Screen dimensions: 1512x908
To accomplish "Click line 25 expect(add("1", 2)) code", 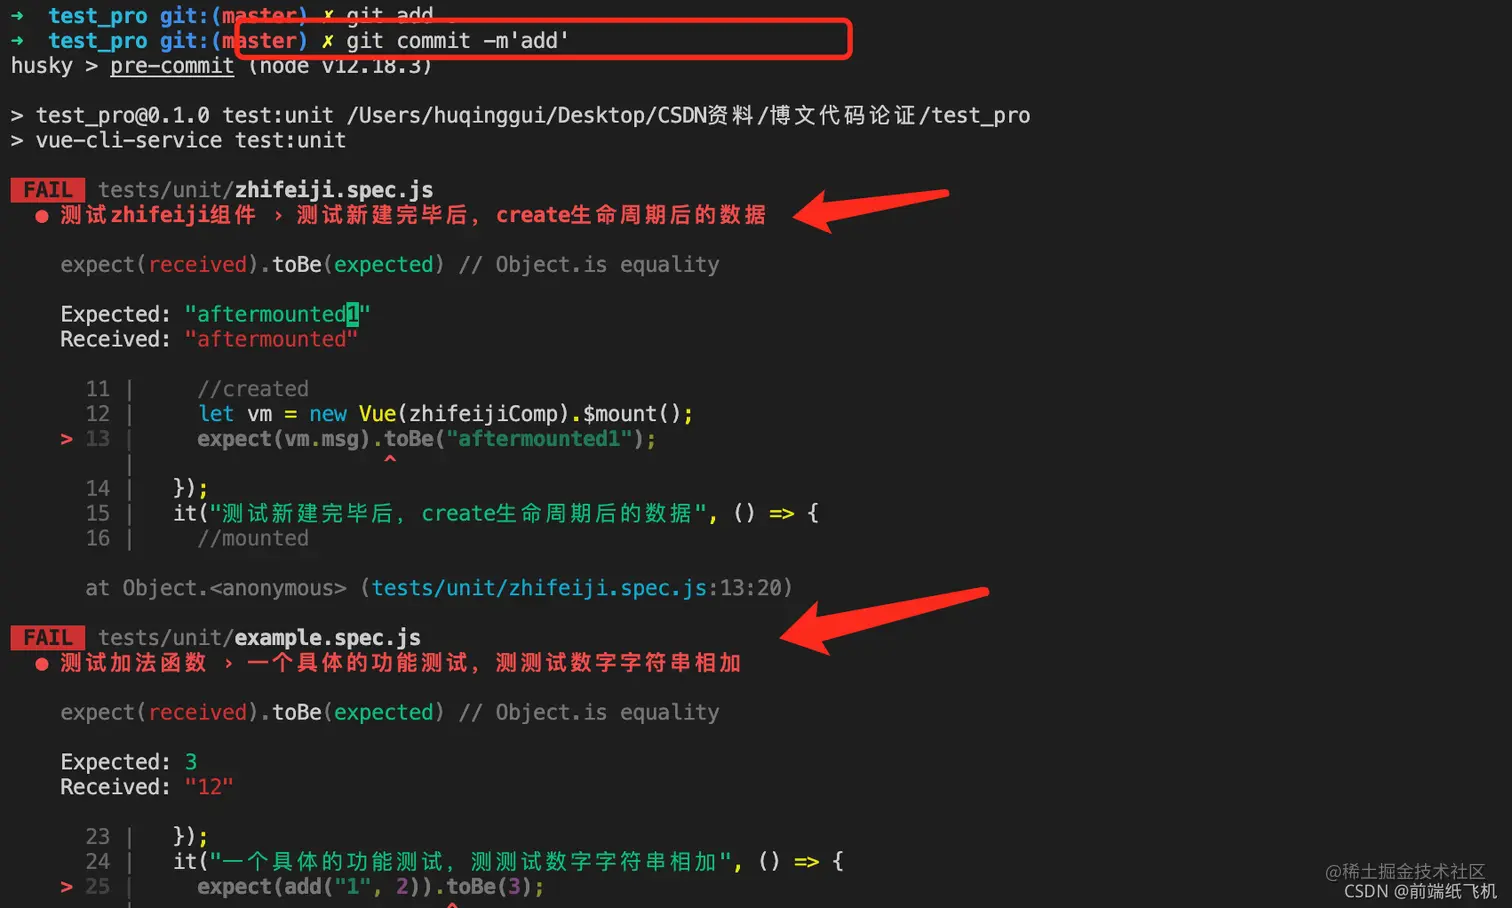I will 371,887.
